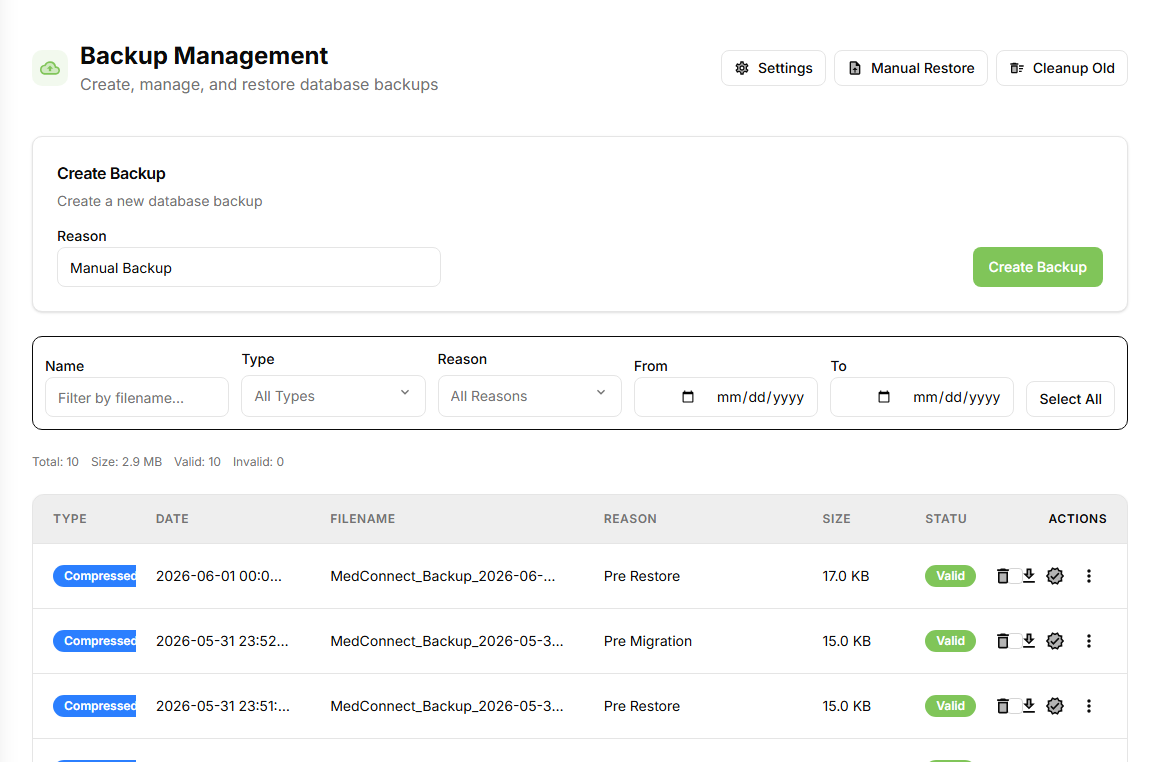The image size is (1160, 762).
Task: Click the cloud upload backup logo icon
Action: pos(50,68)
